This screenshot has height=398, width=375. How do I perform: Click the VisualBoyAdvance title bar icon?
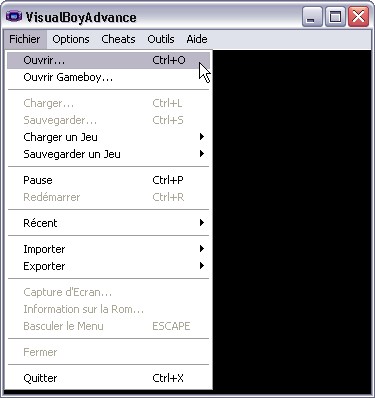click(x=14, y=16)
